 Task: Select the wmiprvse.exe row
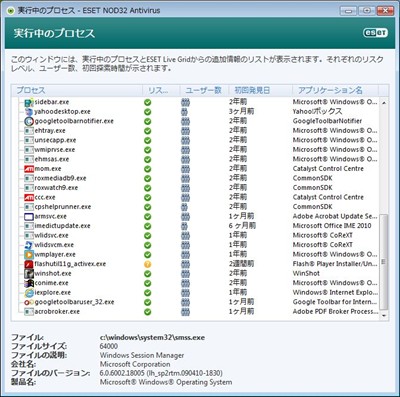tap(195, 150)
